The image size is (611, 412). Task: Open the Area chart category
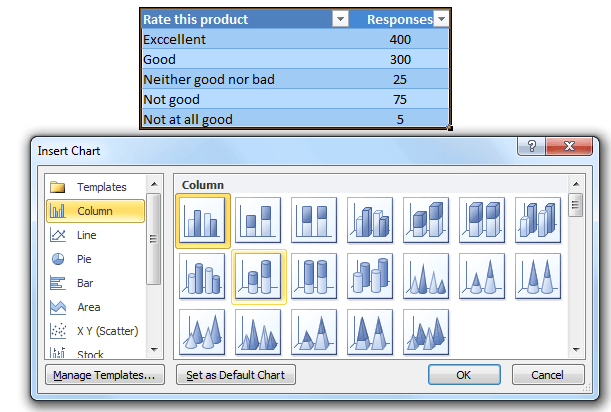pos(95,307)
